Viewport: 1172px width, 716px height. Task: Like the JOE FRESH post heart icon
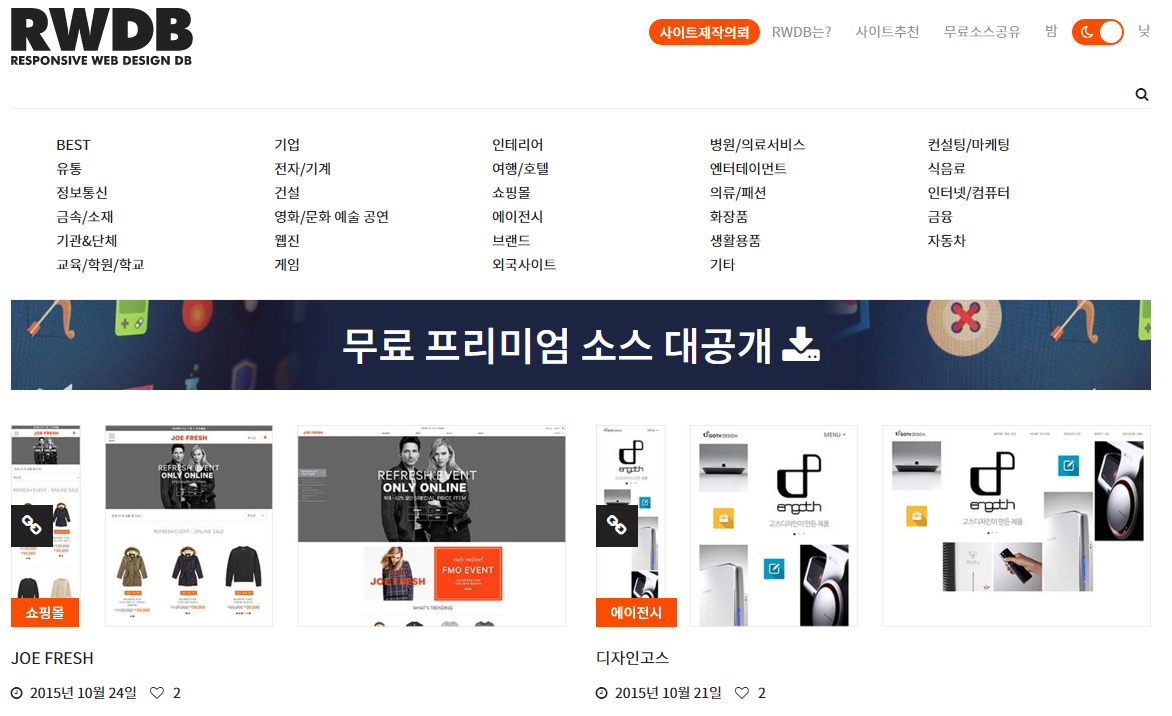click(x=157, y=693)
